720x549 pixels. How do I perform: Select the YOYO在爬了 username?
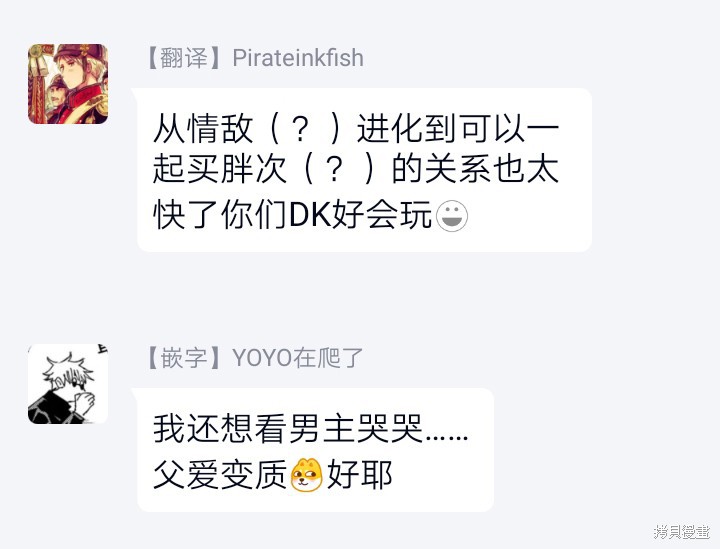[298, 358]
